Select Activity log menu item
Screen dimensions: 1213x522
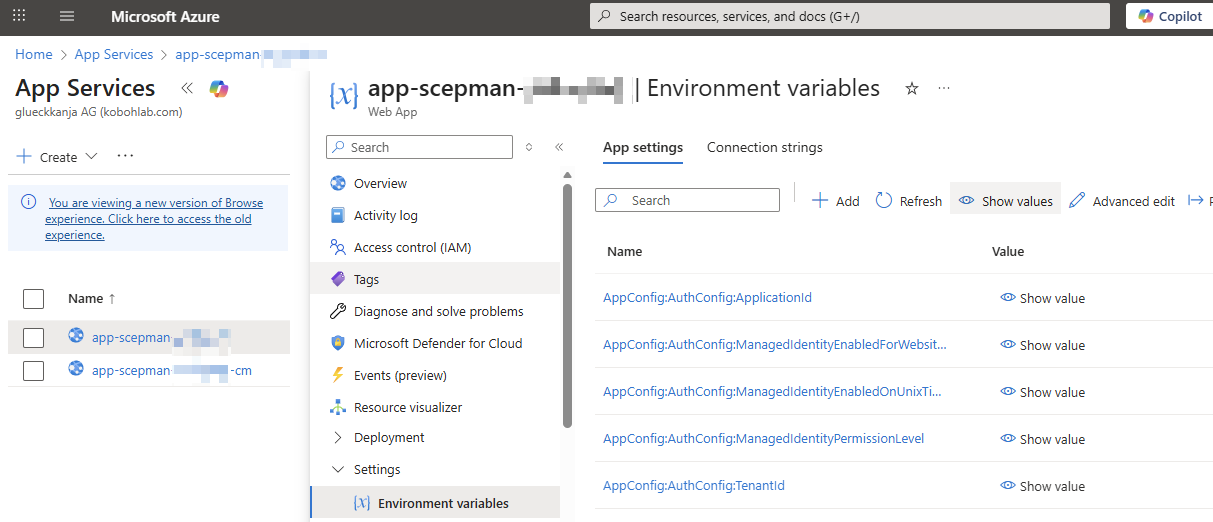[x=385, y=215]
